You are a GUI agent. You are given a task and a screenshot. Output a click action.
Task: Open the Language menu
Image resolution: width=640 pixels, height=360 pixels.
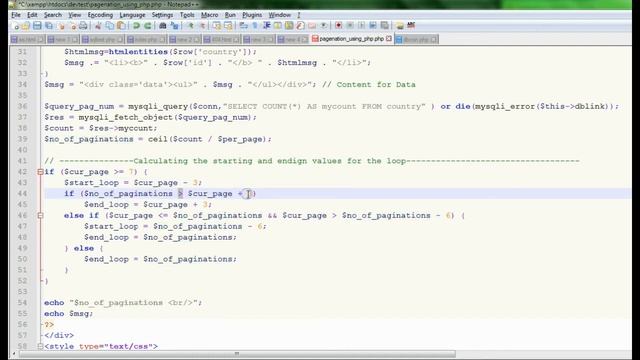click(x=132, y=15)
